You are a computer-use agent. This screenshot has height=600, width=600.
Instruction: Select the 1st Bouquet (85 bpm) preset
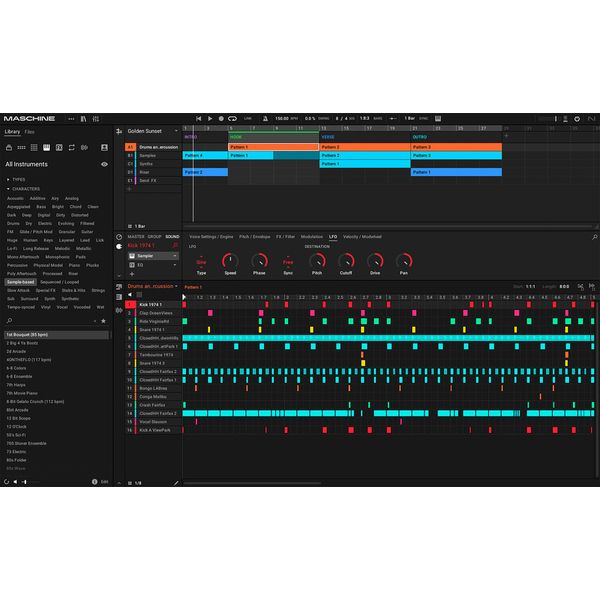(57, 335)
